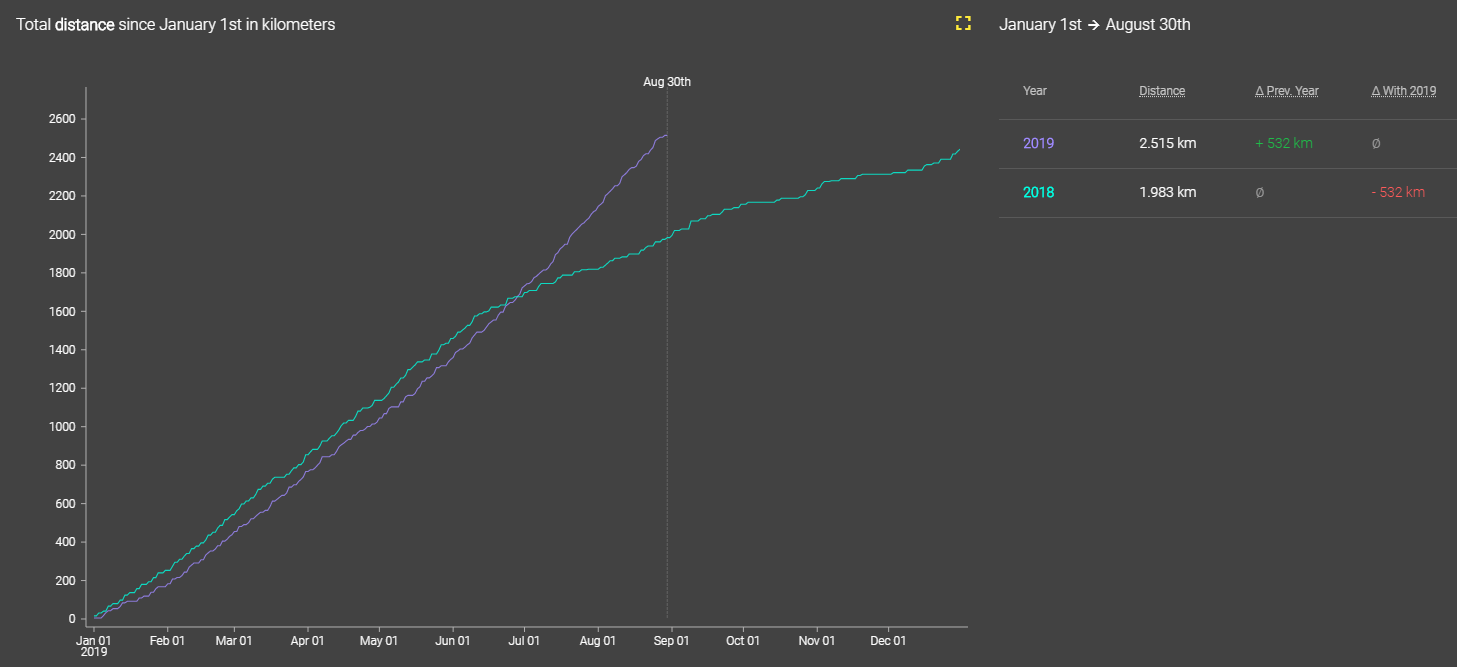
Task: Click the Aug 30th marker label
Action: pyautogui.click(x=666, y=82)
